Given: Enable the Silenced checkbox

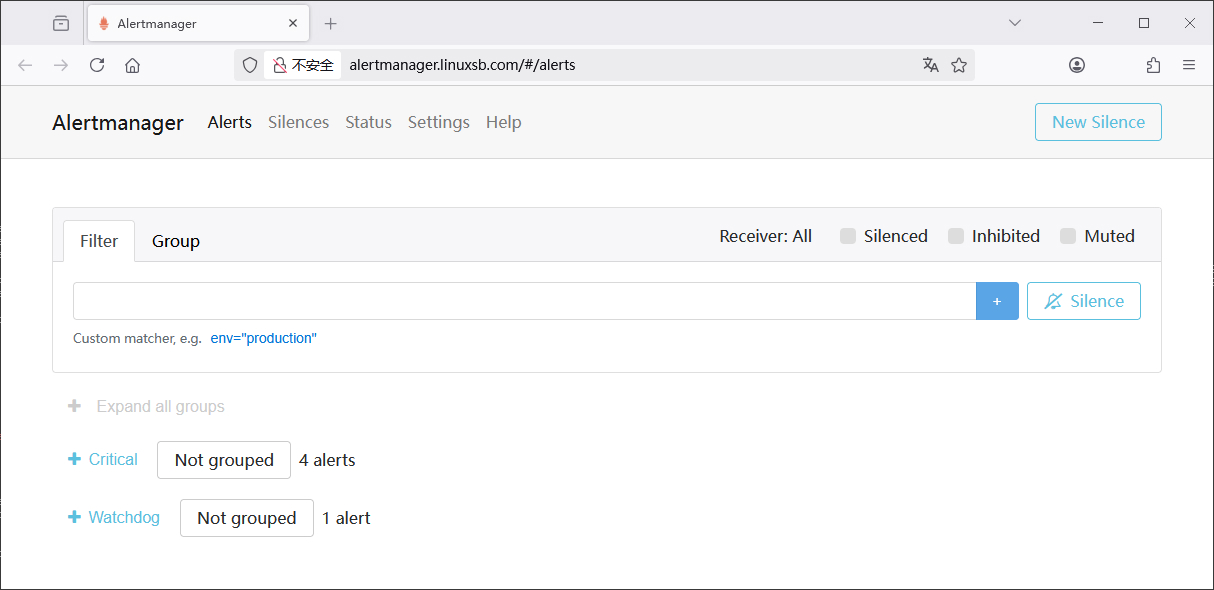Looking at the screenshot, I should [x=848, y=236].
